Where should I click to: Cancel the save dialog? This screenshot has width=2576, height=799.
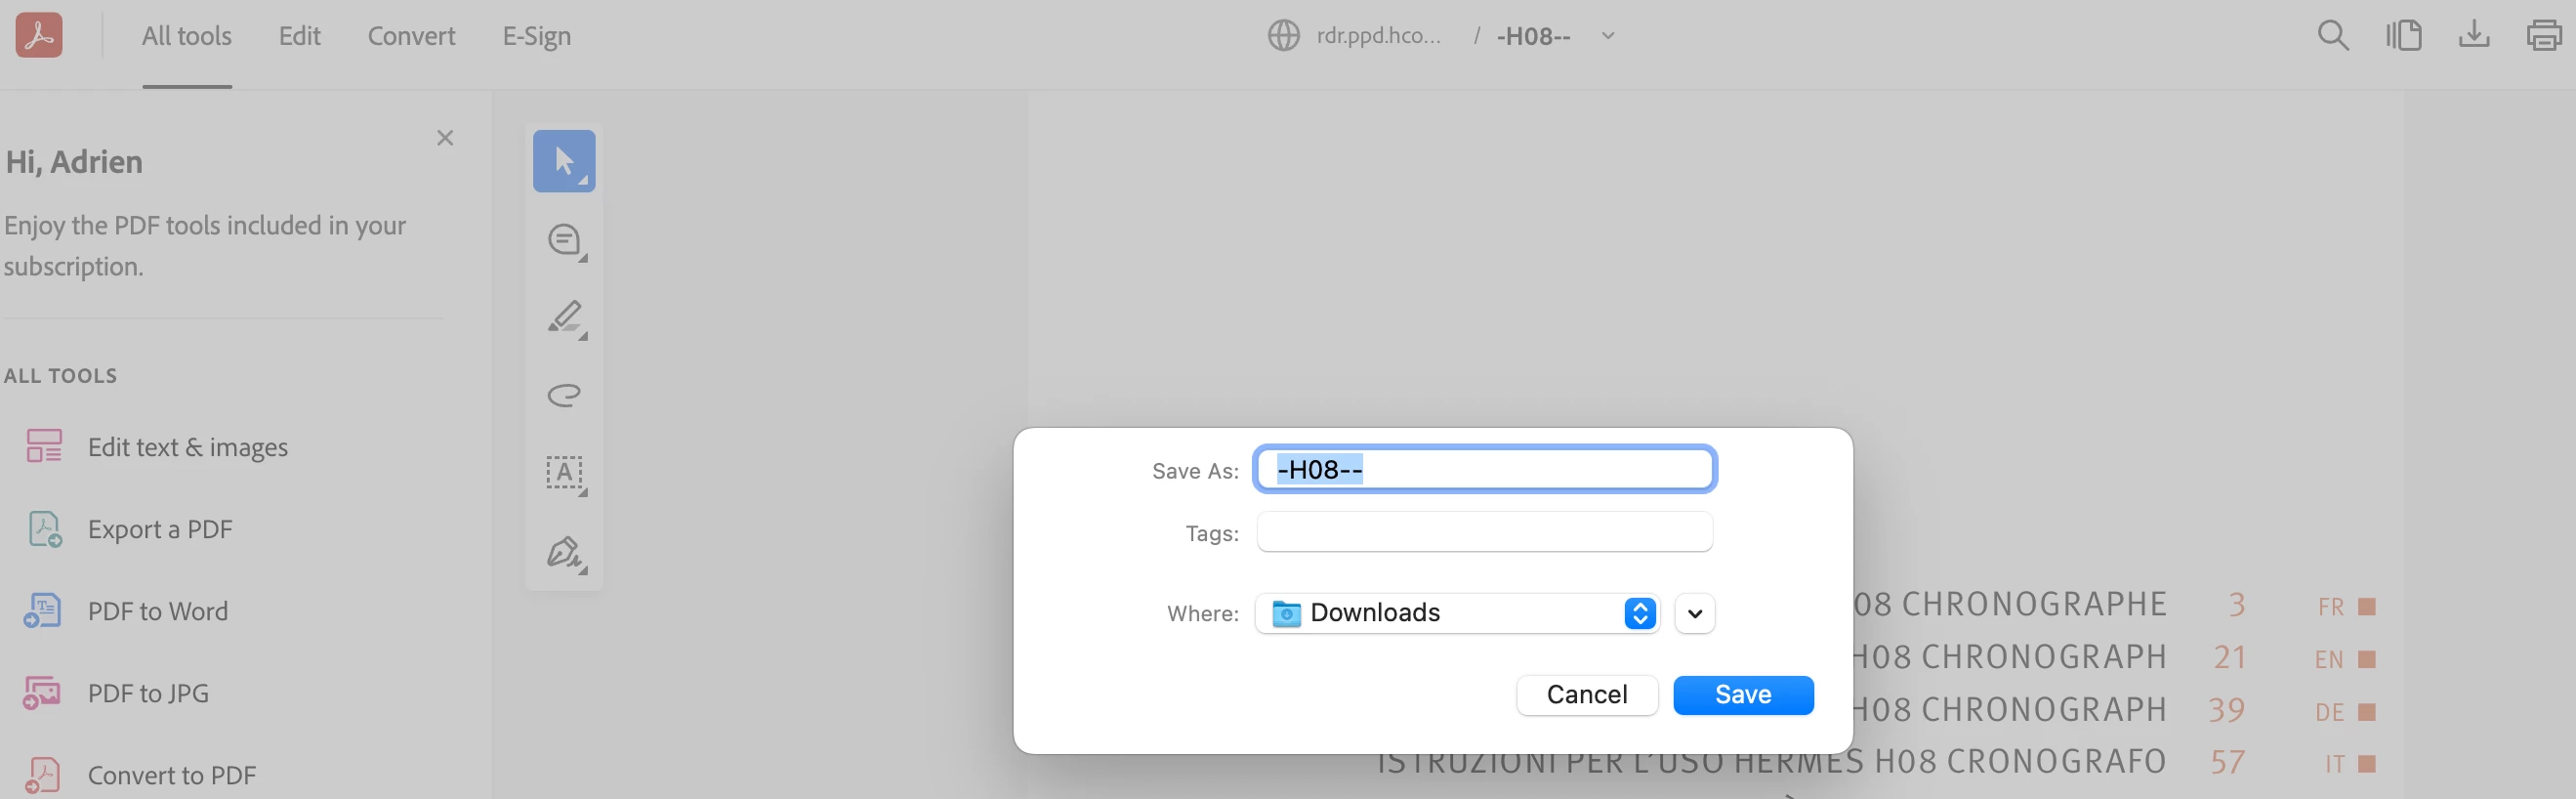(1587, 695)
